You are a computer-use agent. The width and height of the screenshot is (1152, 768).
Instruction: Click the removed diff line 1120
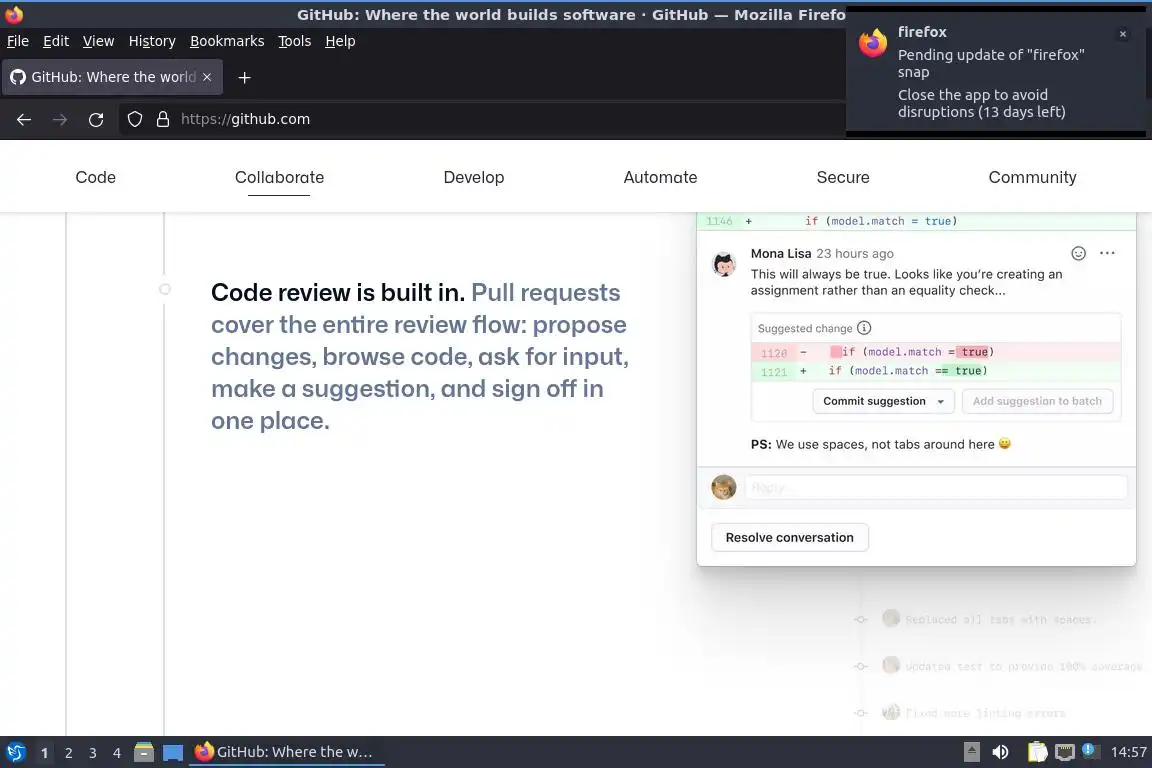click(936, 352)
